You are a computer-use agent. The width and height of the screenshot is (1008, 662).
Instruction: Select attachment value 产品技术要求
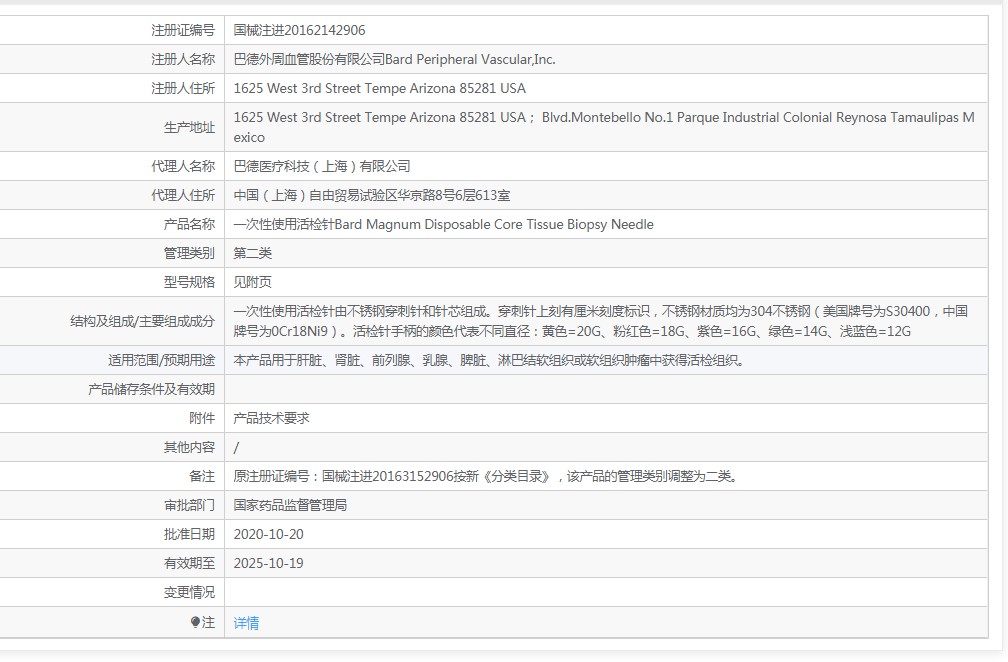pyautogui.click(x=271, y=418)
